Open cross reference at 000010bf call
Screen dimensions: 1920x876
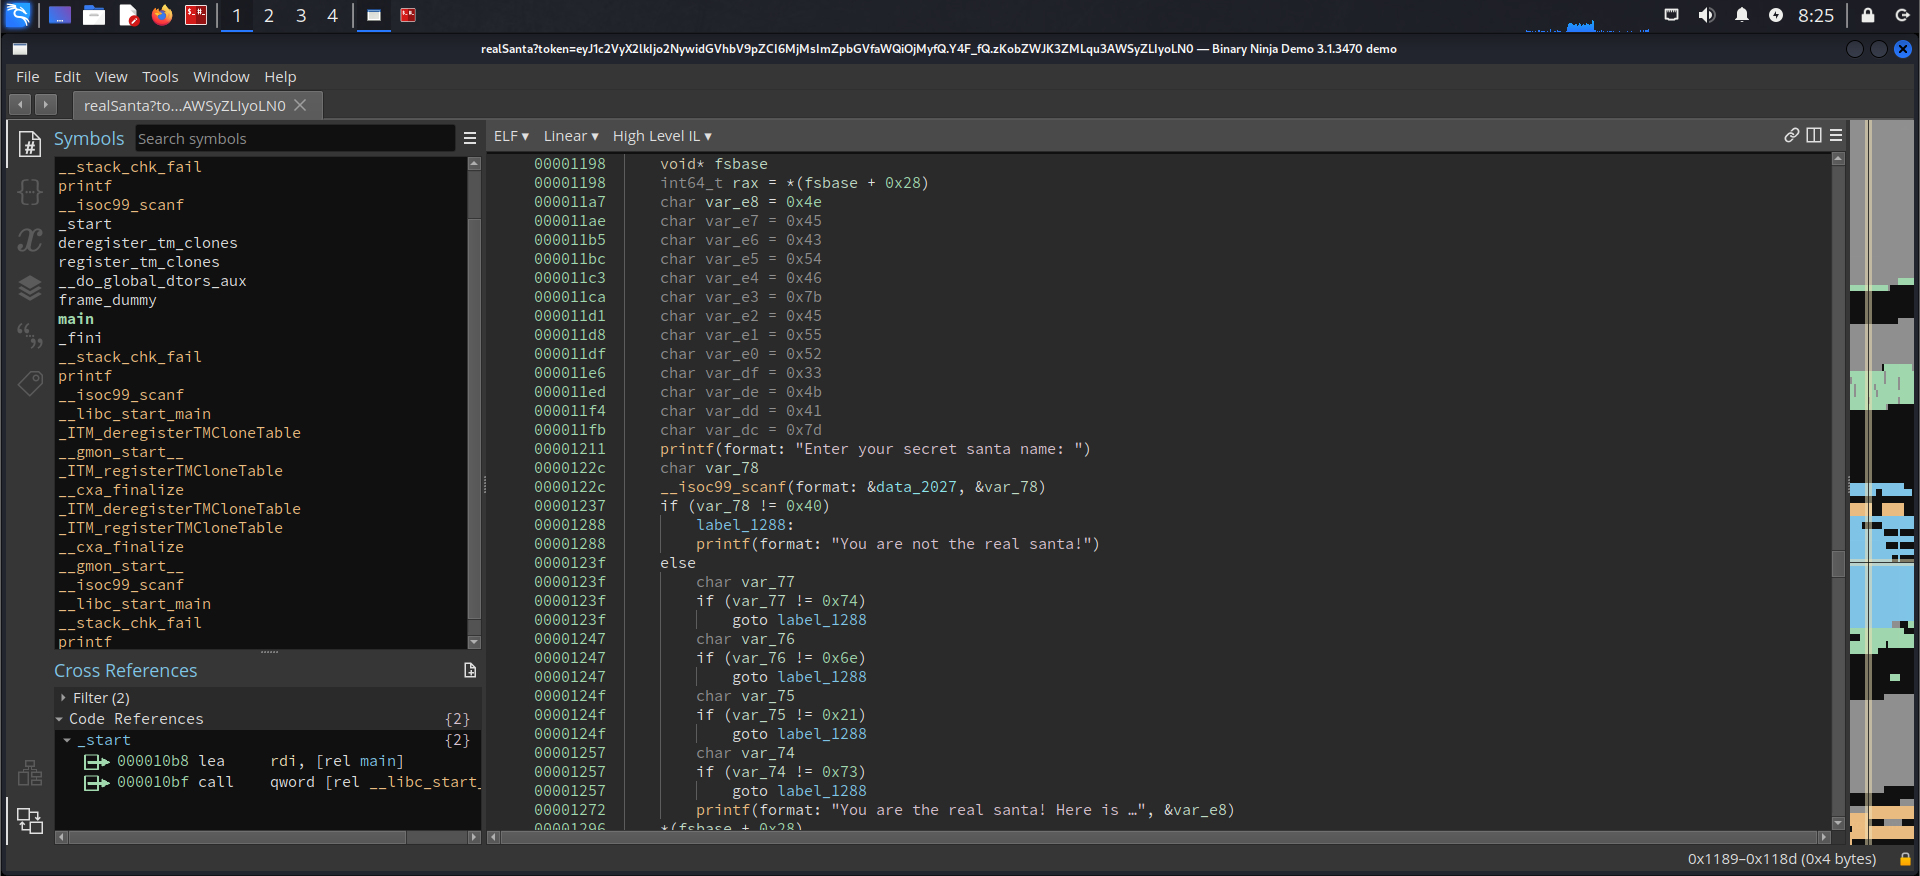(x=281, y=782)
